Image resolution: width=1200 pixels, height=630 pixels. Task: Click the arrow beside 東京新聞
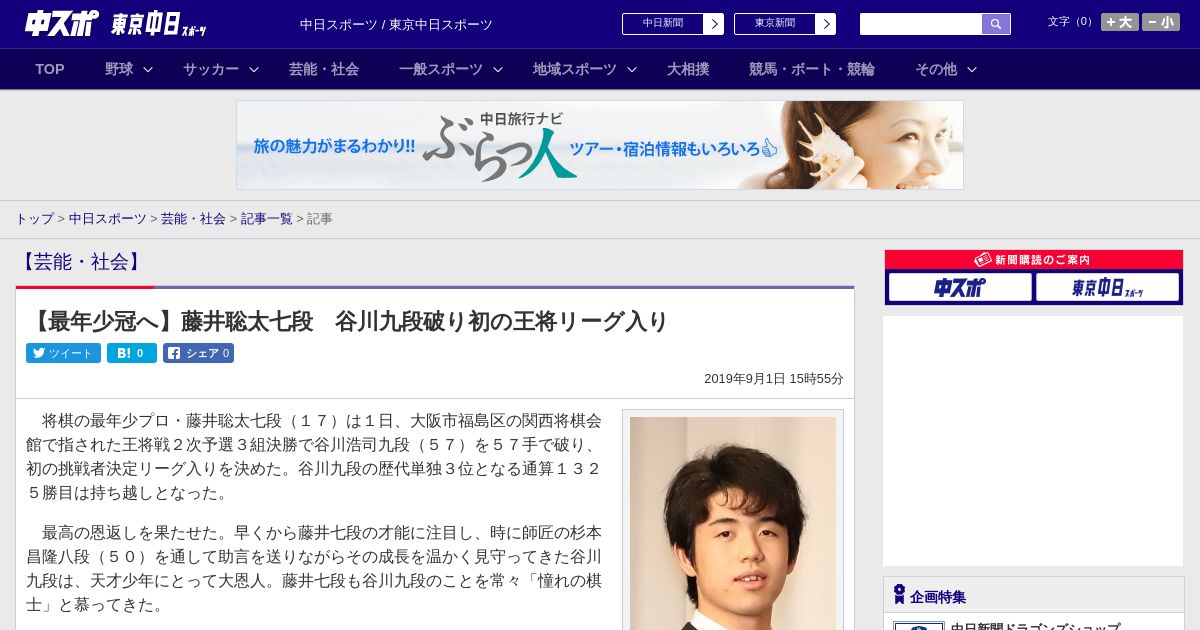coord(826,24)
